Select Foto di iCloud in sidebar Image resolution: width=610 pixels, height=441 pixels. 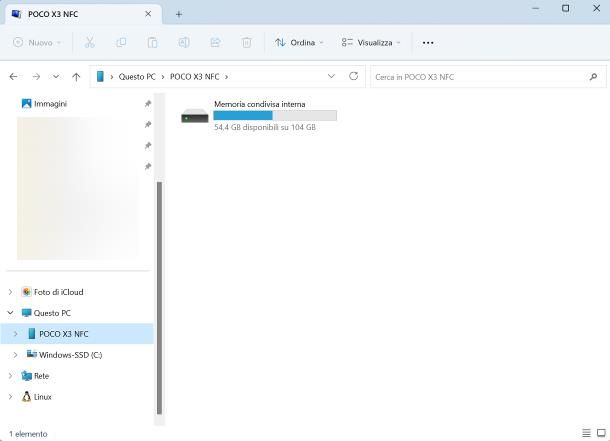[x=58, y=292]
